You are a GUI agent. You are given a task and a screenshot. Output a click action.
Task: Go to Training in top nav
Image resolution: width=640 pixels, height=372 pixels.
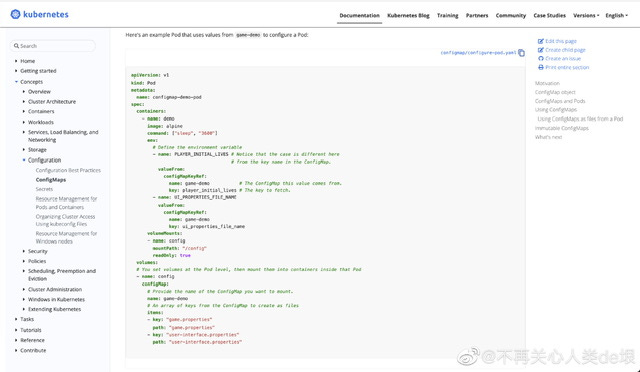pos(447,16)
